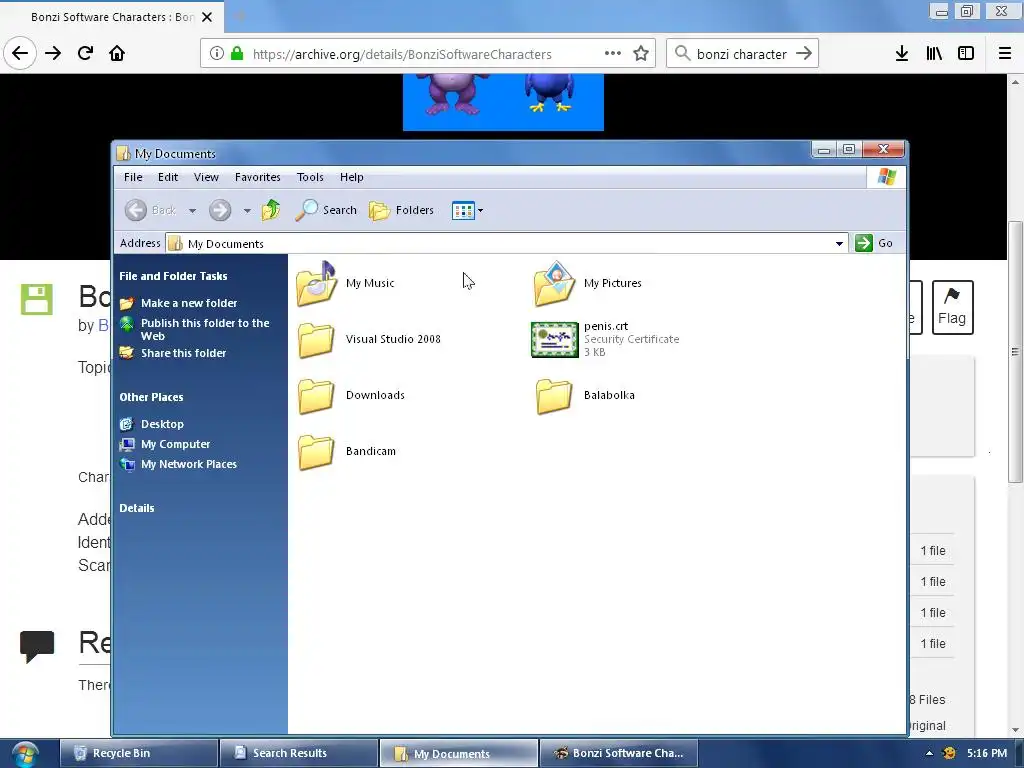Image resolution: width=1024 pixels, height=768 pixels.
Task: Expand the Address bar dropdown
Action: point(839,244)
